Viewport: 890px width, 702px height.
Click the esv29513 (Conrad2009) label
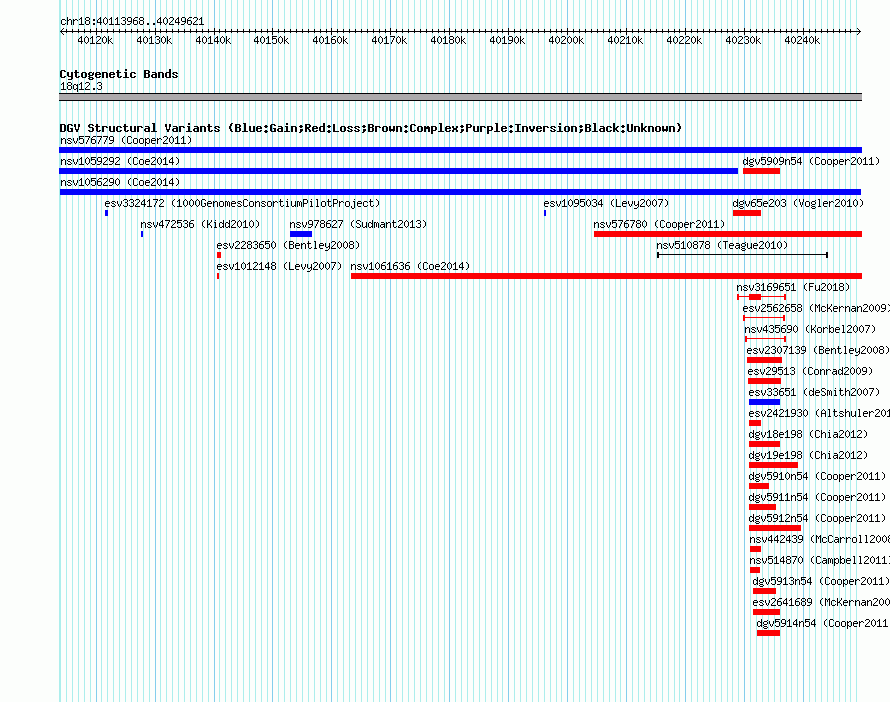811,371
